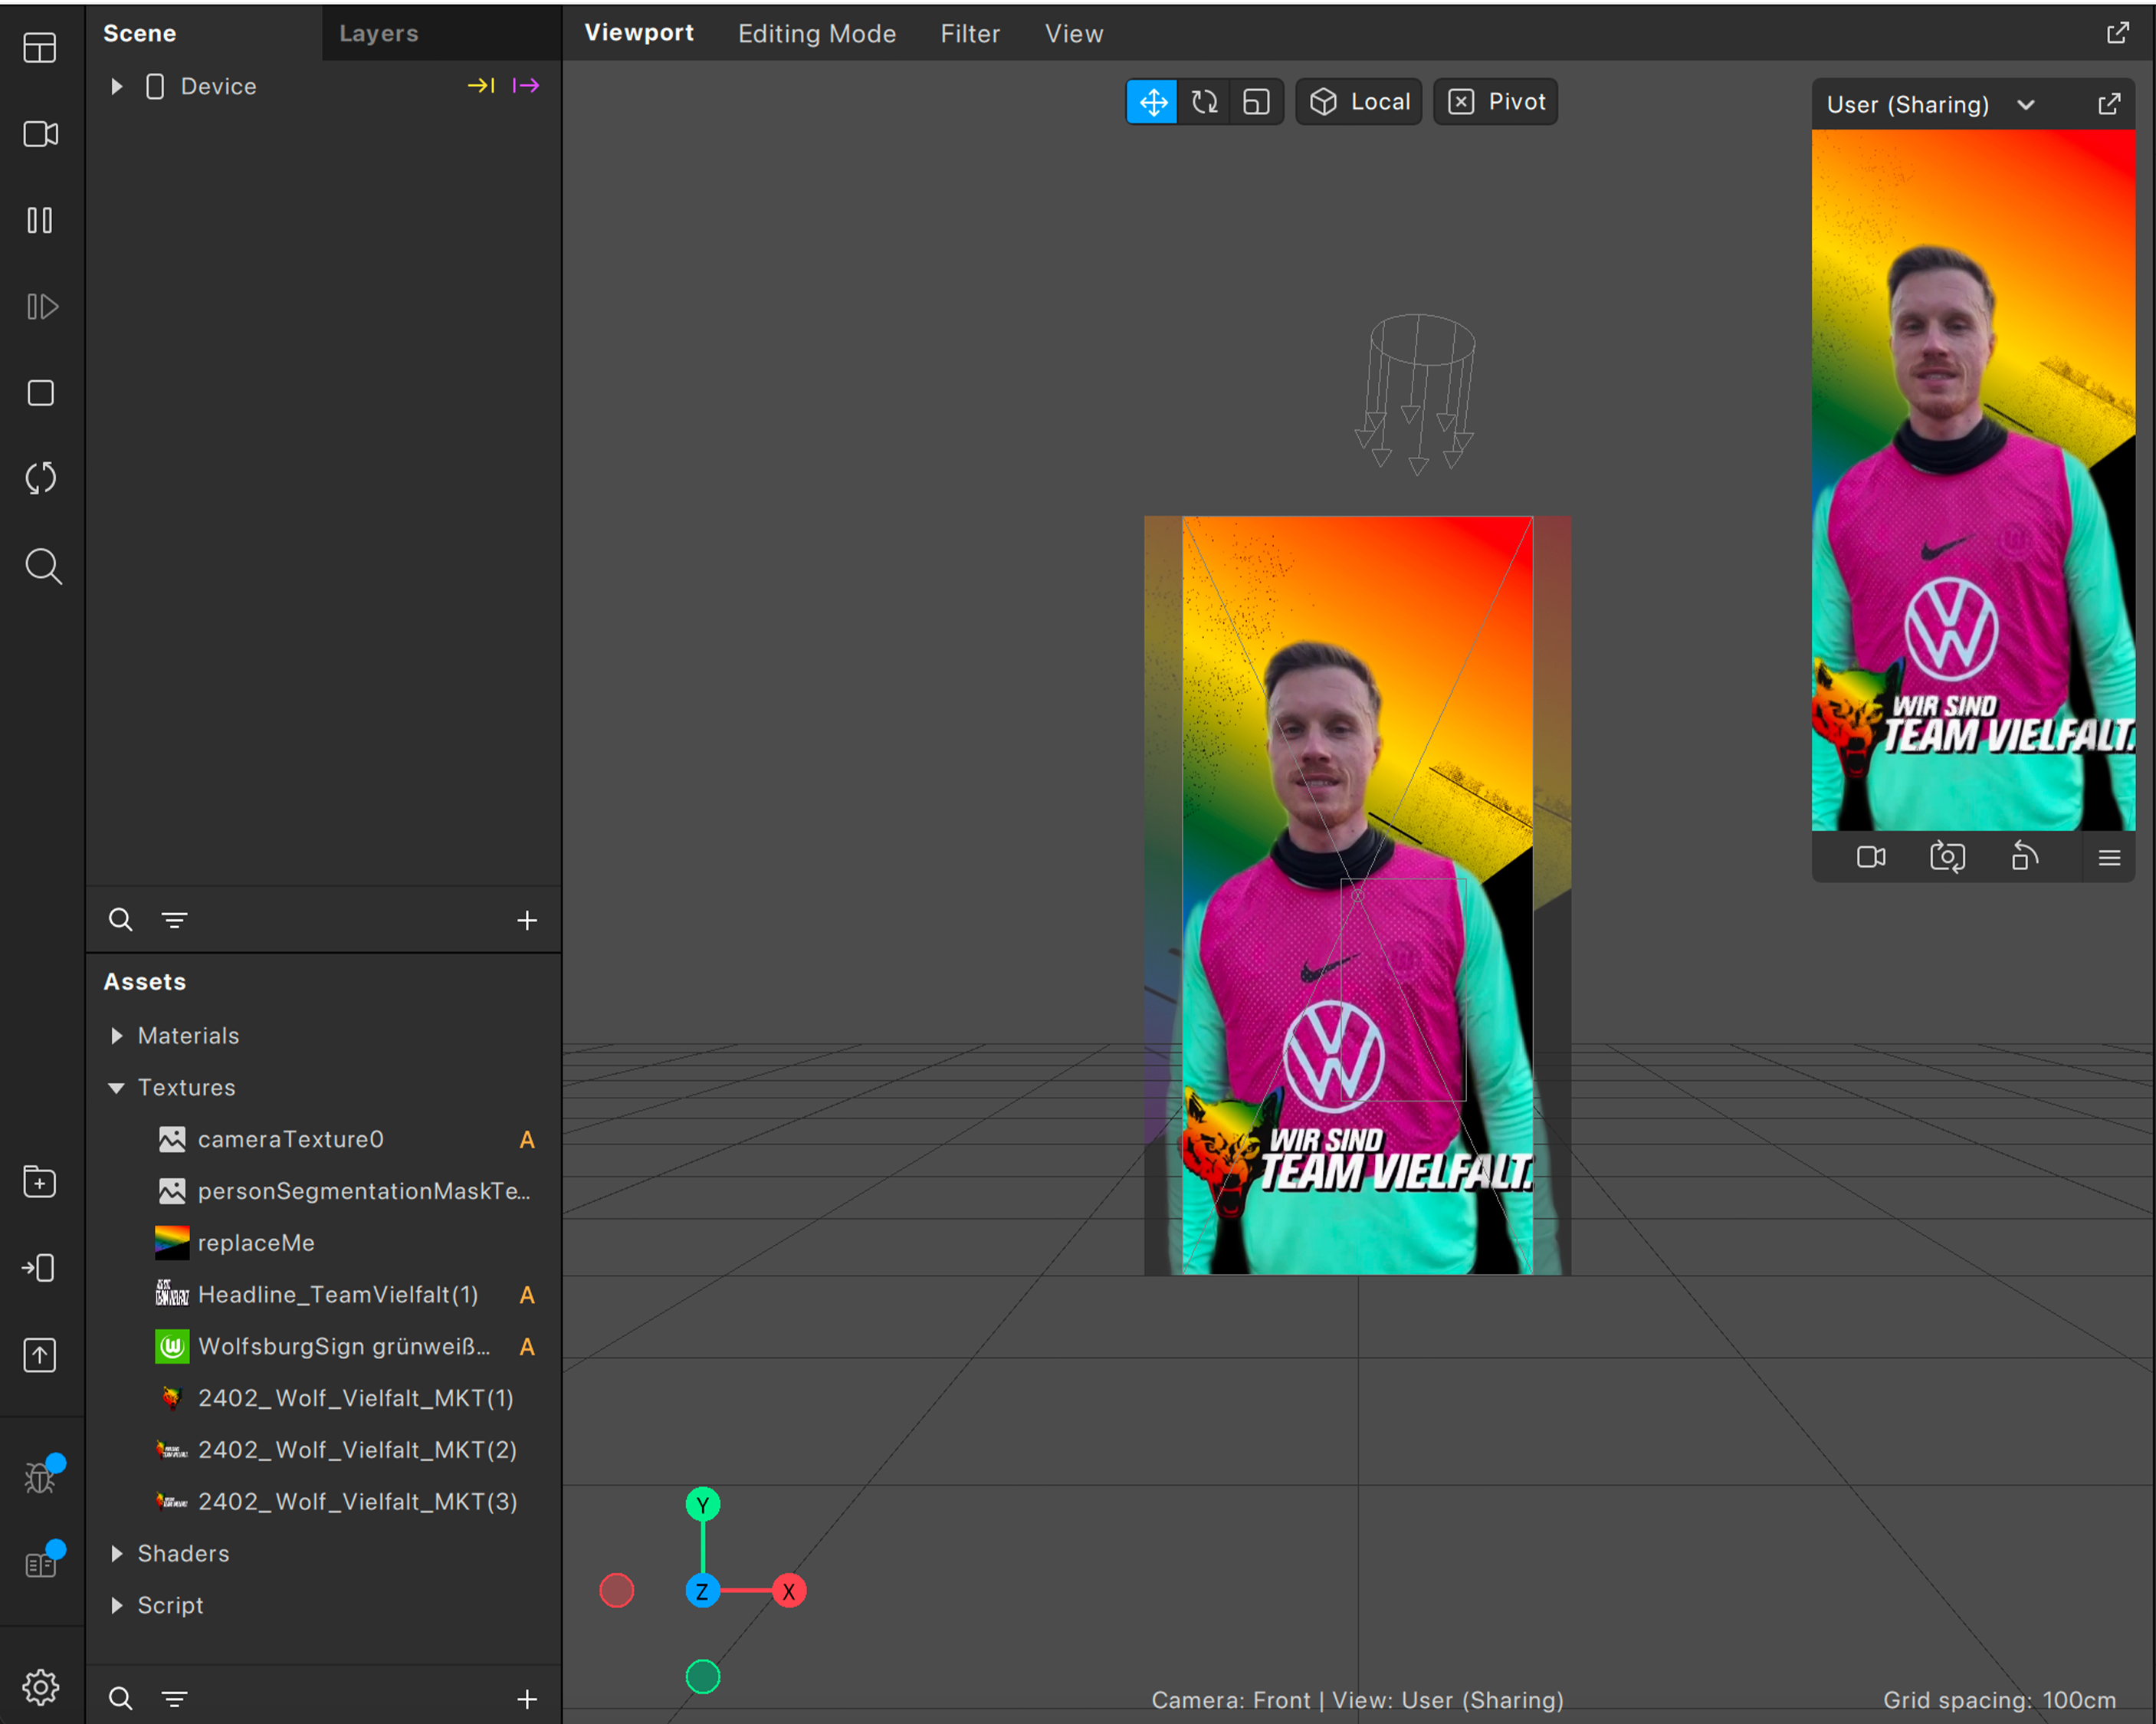Viewport: 2156px width, 1724px height.
Task: Open the Editing Mode menu
Action: [817, 34]
